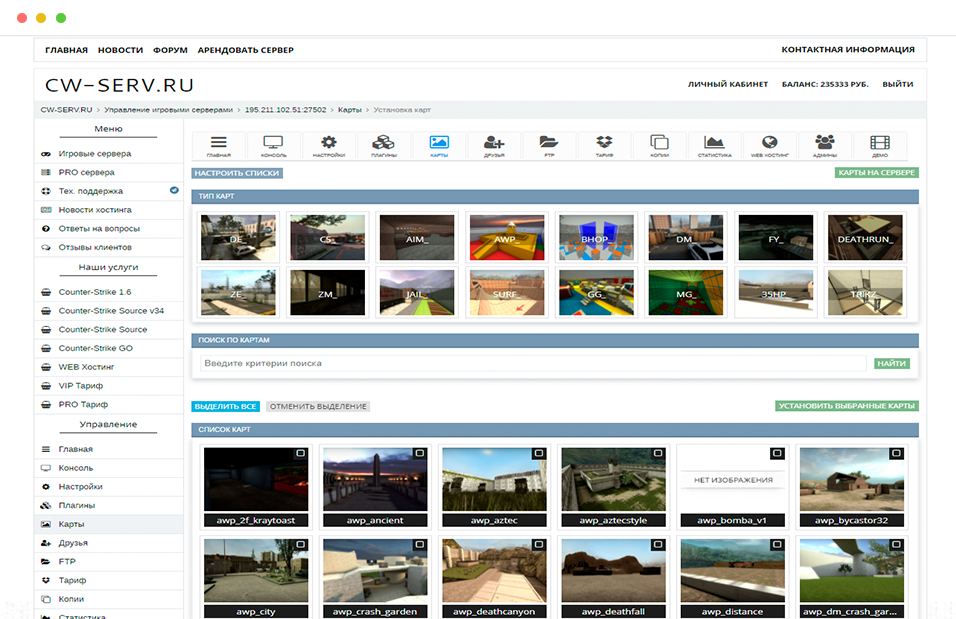Click the Web Хостинг globe icon
956x619 pixels.
click(769, 143)
